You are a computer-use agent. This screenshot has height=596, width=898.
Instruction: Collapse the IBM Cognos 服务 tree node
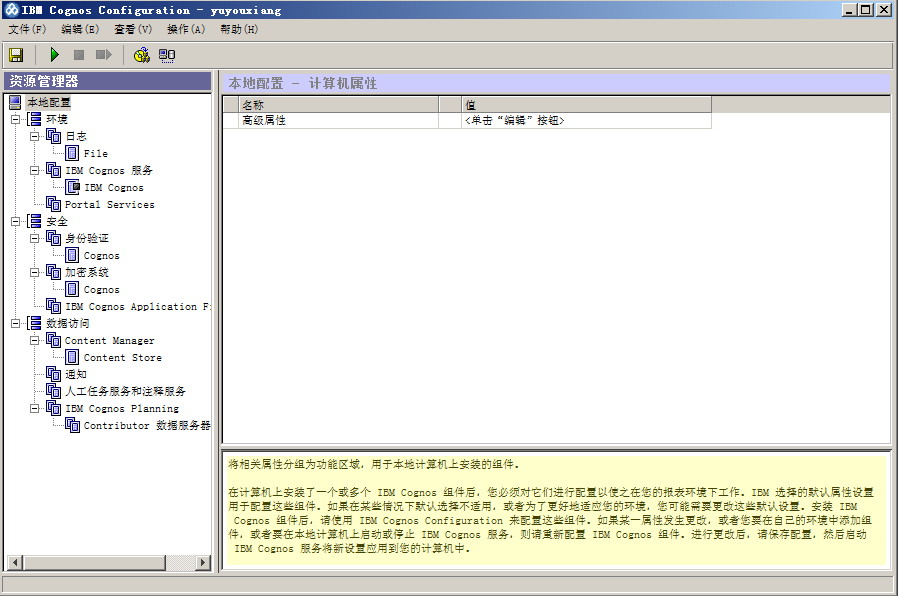(34, 170)
